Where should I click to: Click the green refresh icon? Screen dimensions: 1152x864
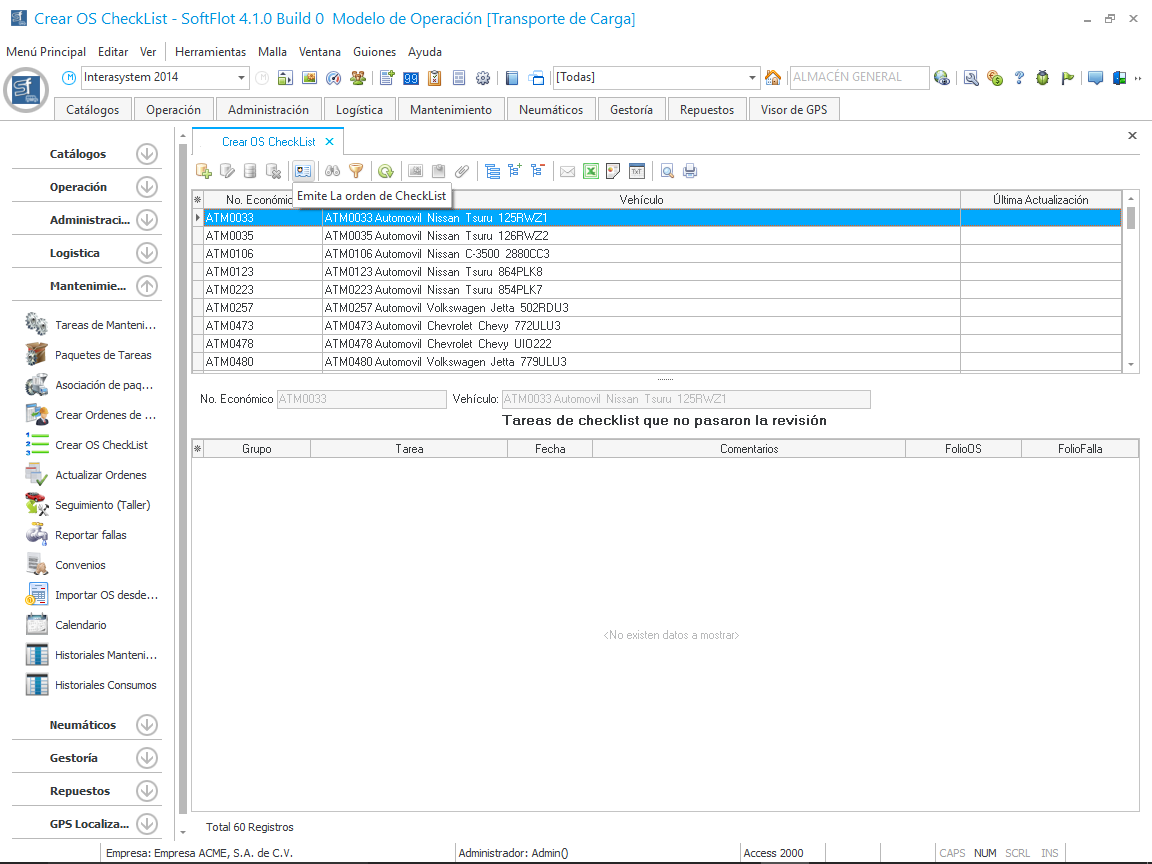[385, 171]
